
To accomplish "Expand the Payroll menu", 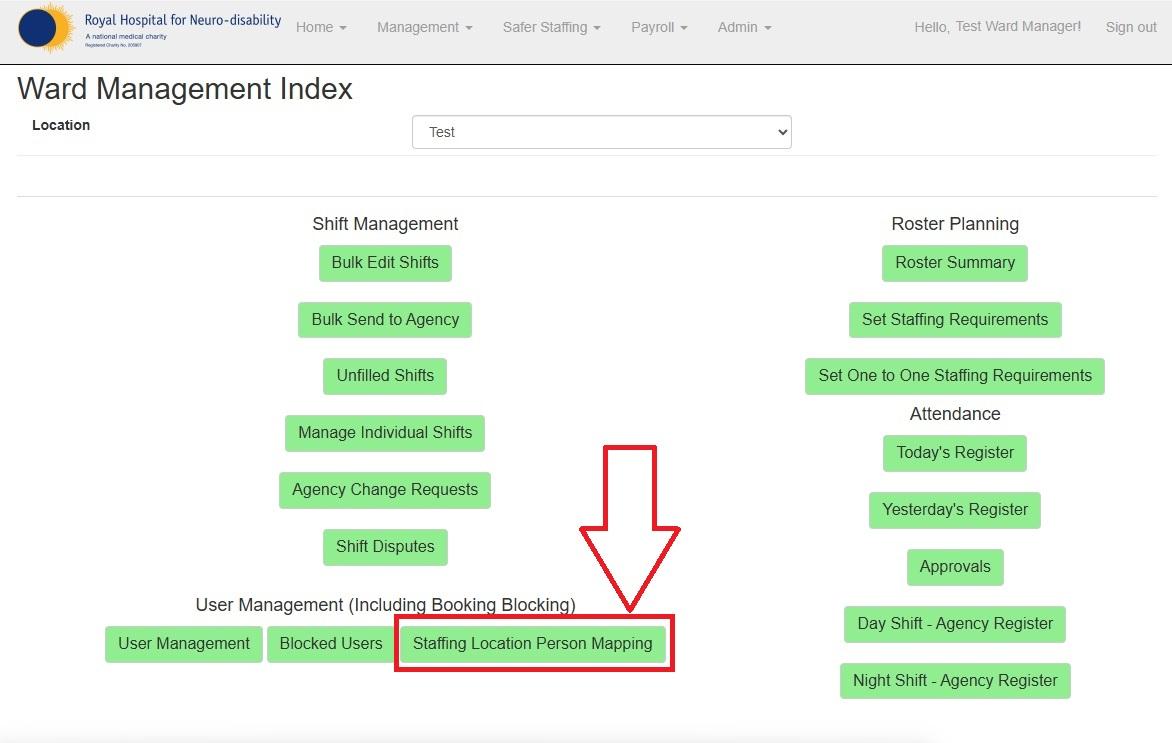I will click(x=659, y=28).
